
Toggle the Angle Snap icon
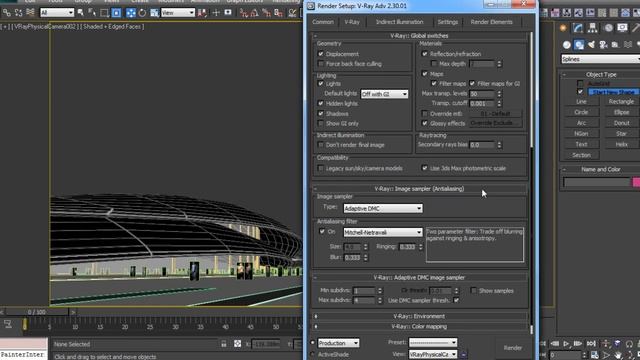(255, 13)
